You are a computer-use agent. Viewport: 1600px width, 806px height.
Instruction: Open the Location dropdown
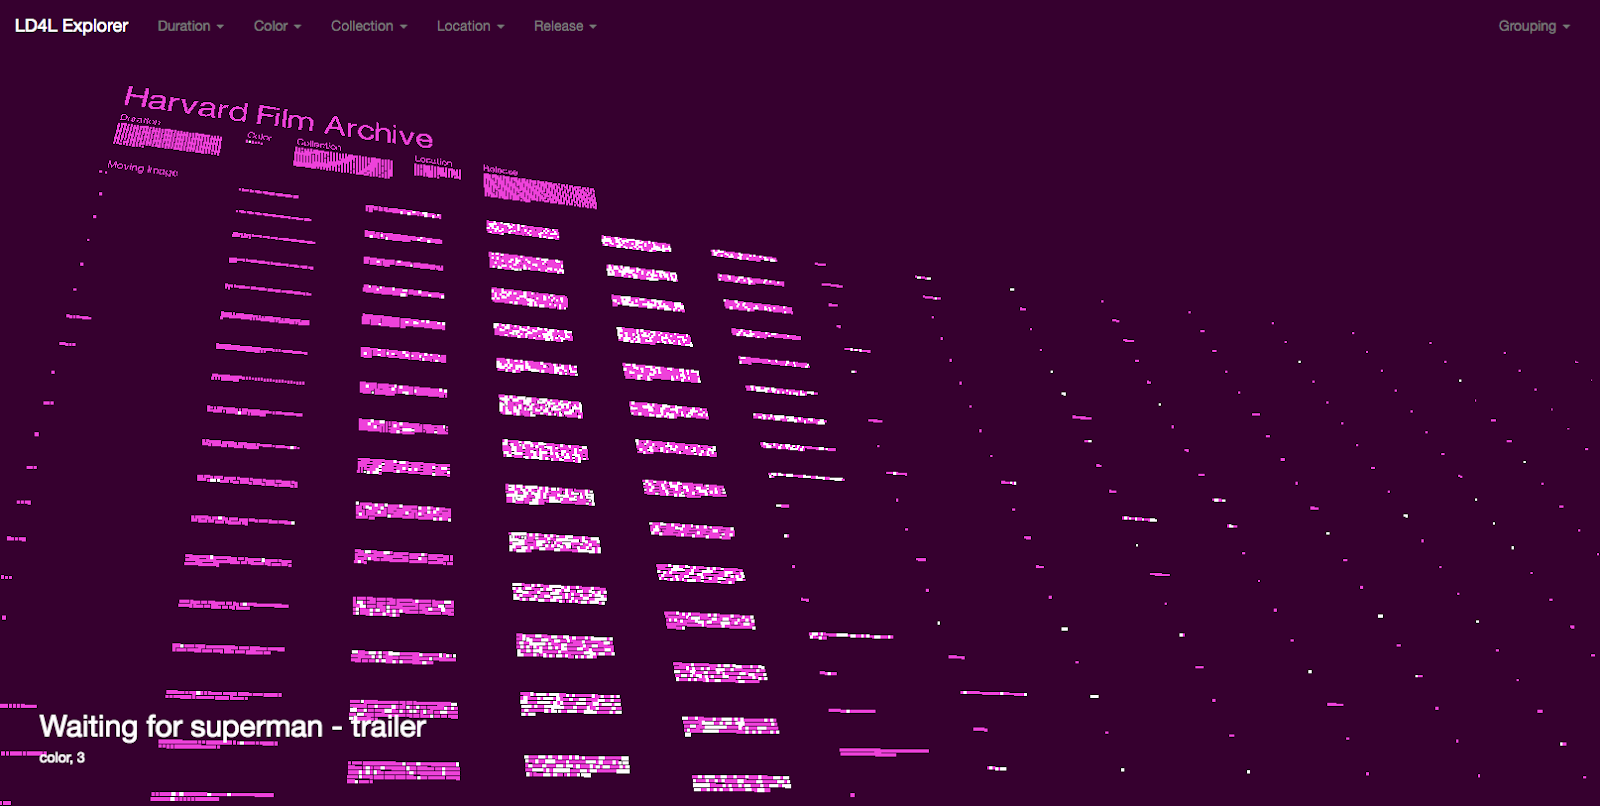click(470, 26)
